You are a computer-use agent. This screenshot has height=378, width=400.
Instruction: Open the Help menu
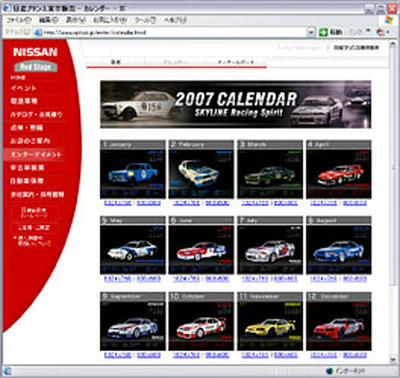pos(175,20)
